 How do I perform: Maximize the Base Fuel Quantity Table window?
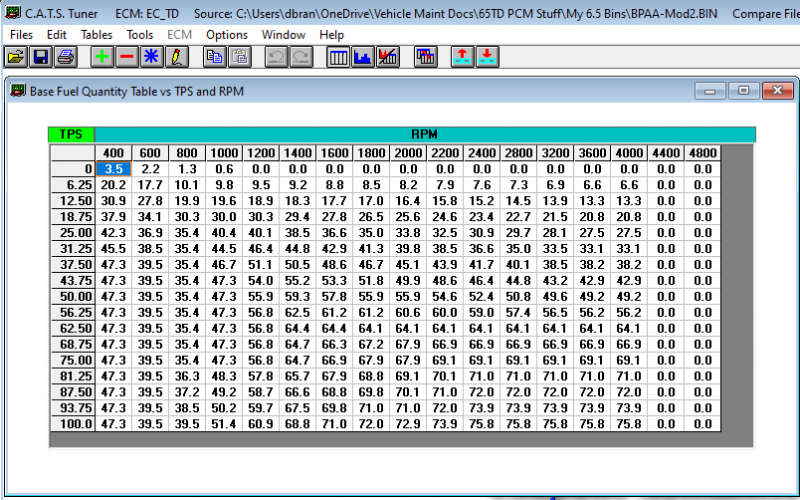click(x=744, y=91)
